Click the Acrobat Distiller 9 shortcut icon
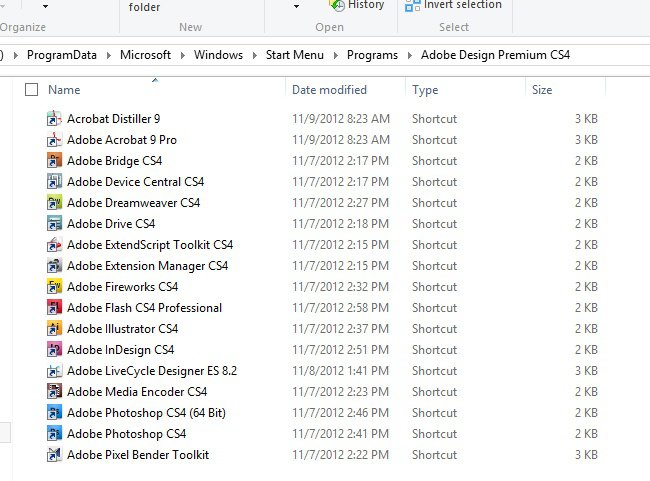This screenshot has height=481, width=650. point(55,119)
